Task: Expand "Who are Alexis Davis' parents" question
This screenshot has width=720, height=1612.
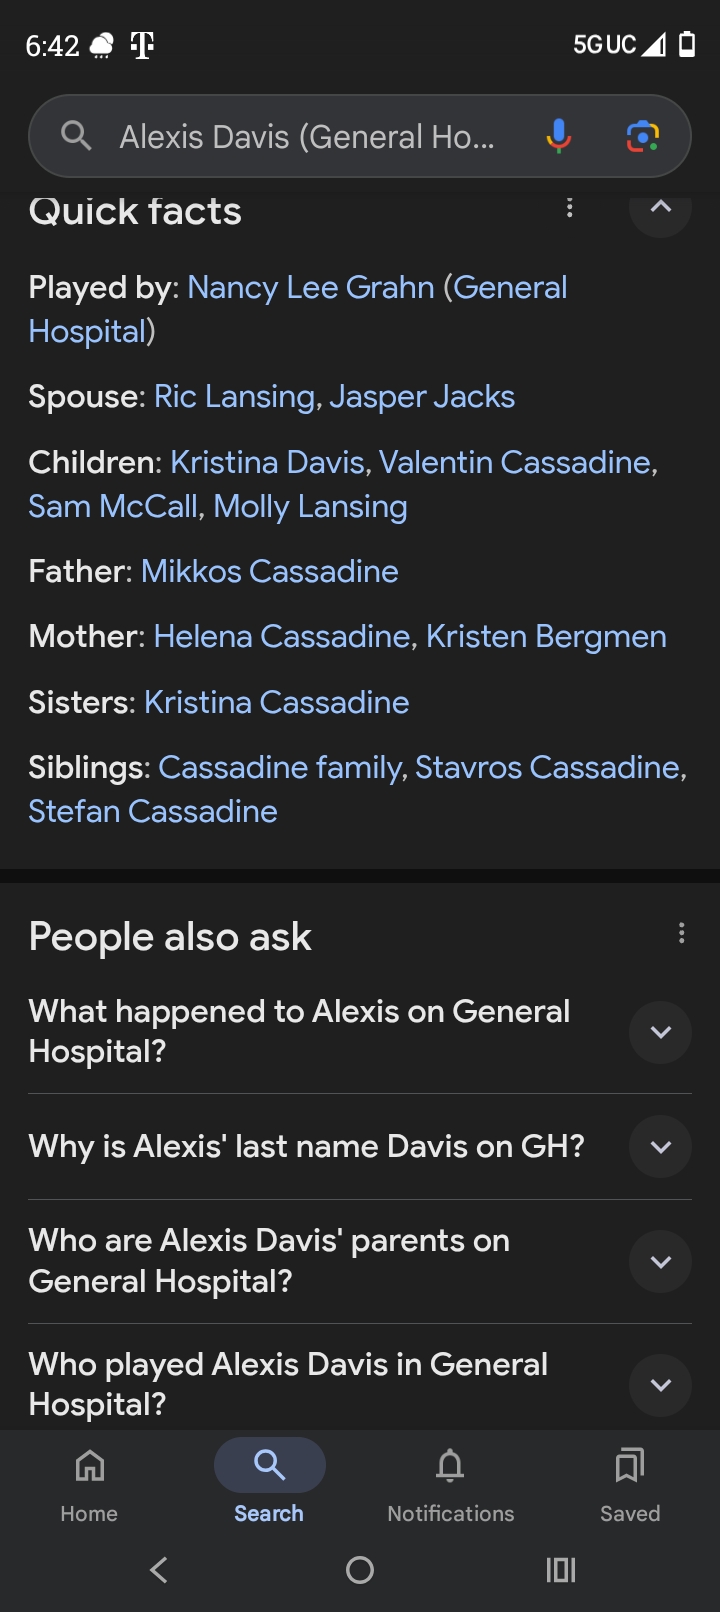Action: (660, 1261)
